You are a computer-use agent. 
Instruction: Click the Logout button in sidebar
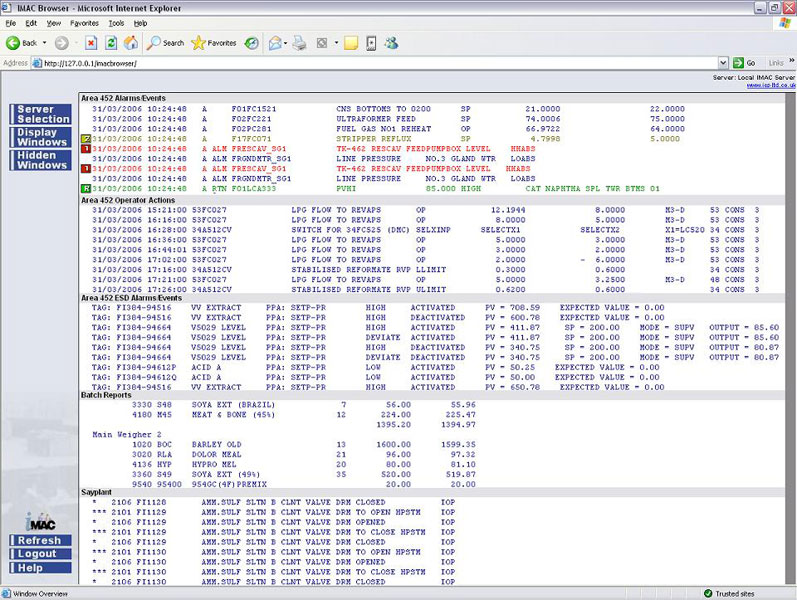point(39,554)
